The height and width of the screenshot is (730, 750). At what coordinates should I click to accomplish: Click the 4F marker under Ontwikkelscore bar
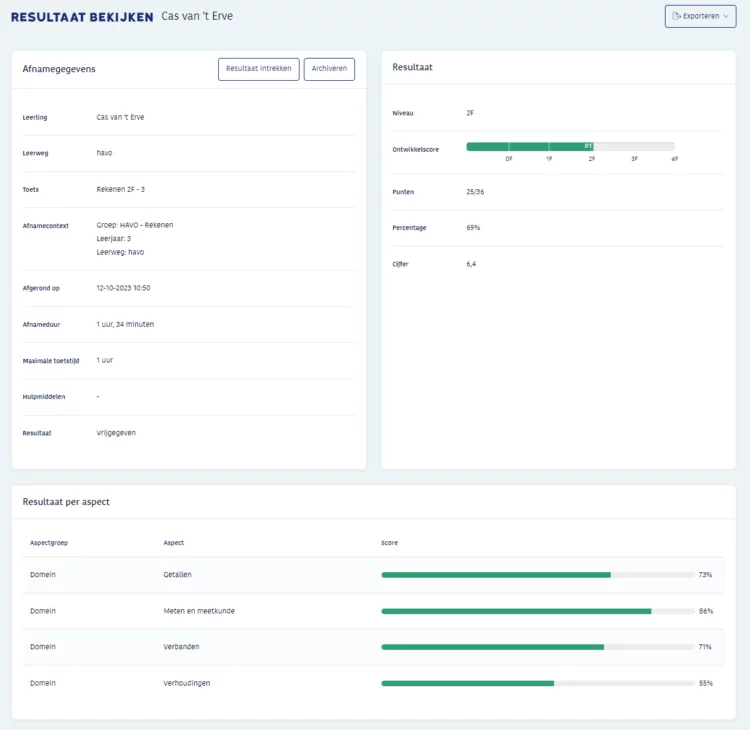[x=674, y=159]
